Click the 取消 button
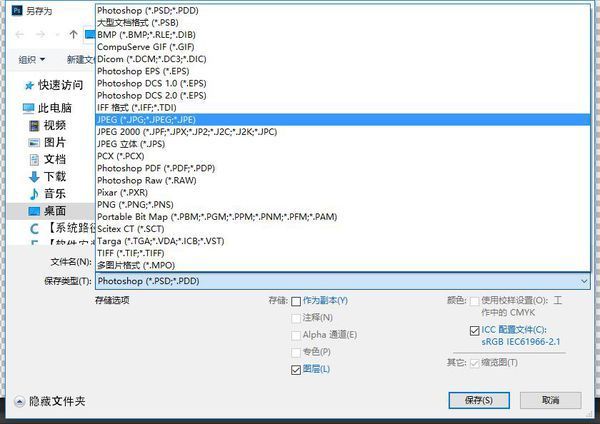This screenshot has width=600, height=424. [549, 400]
